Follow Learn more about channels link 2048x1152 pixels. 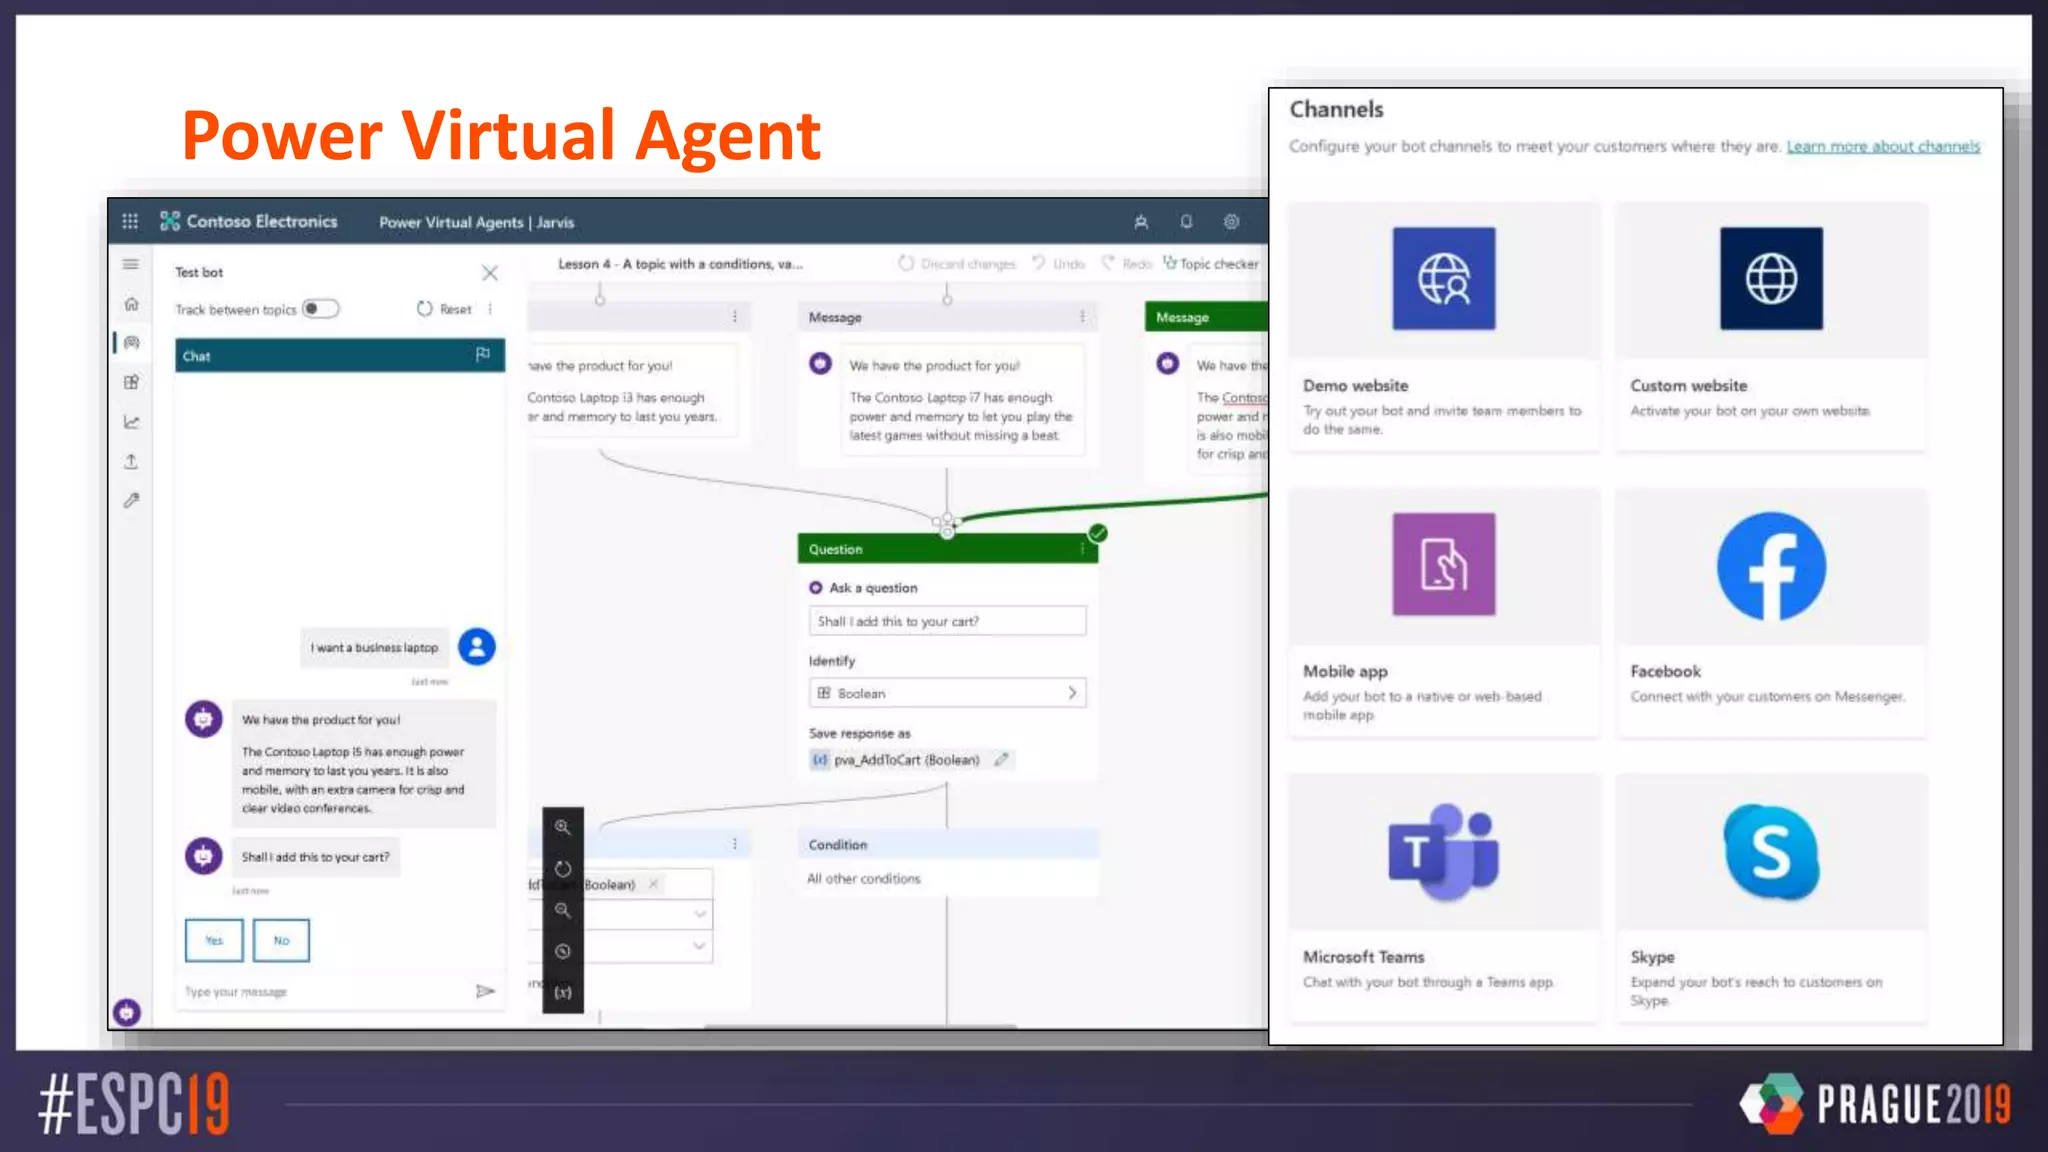click(1883, 146)
